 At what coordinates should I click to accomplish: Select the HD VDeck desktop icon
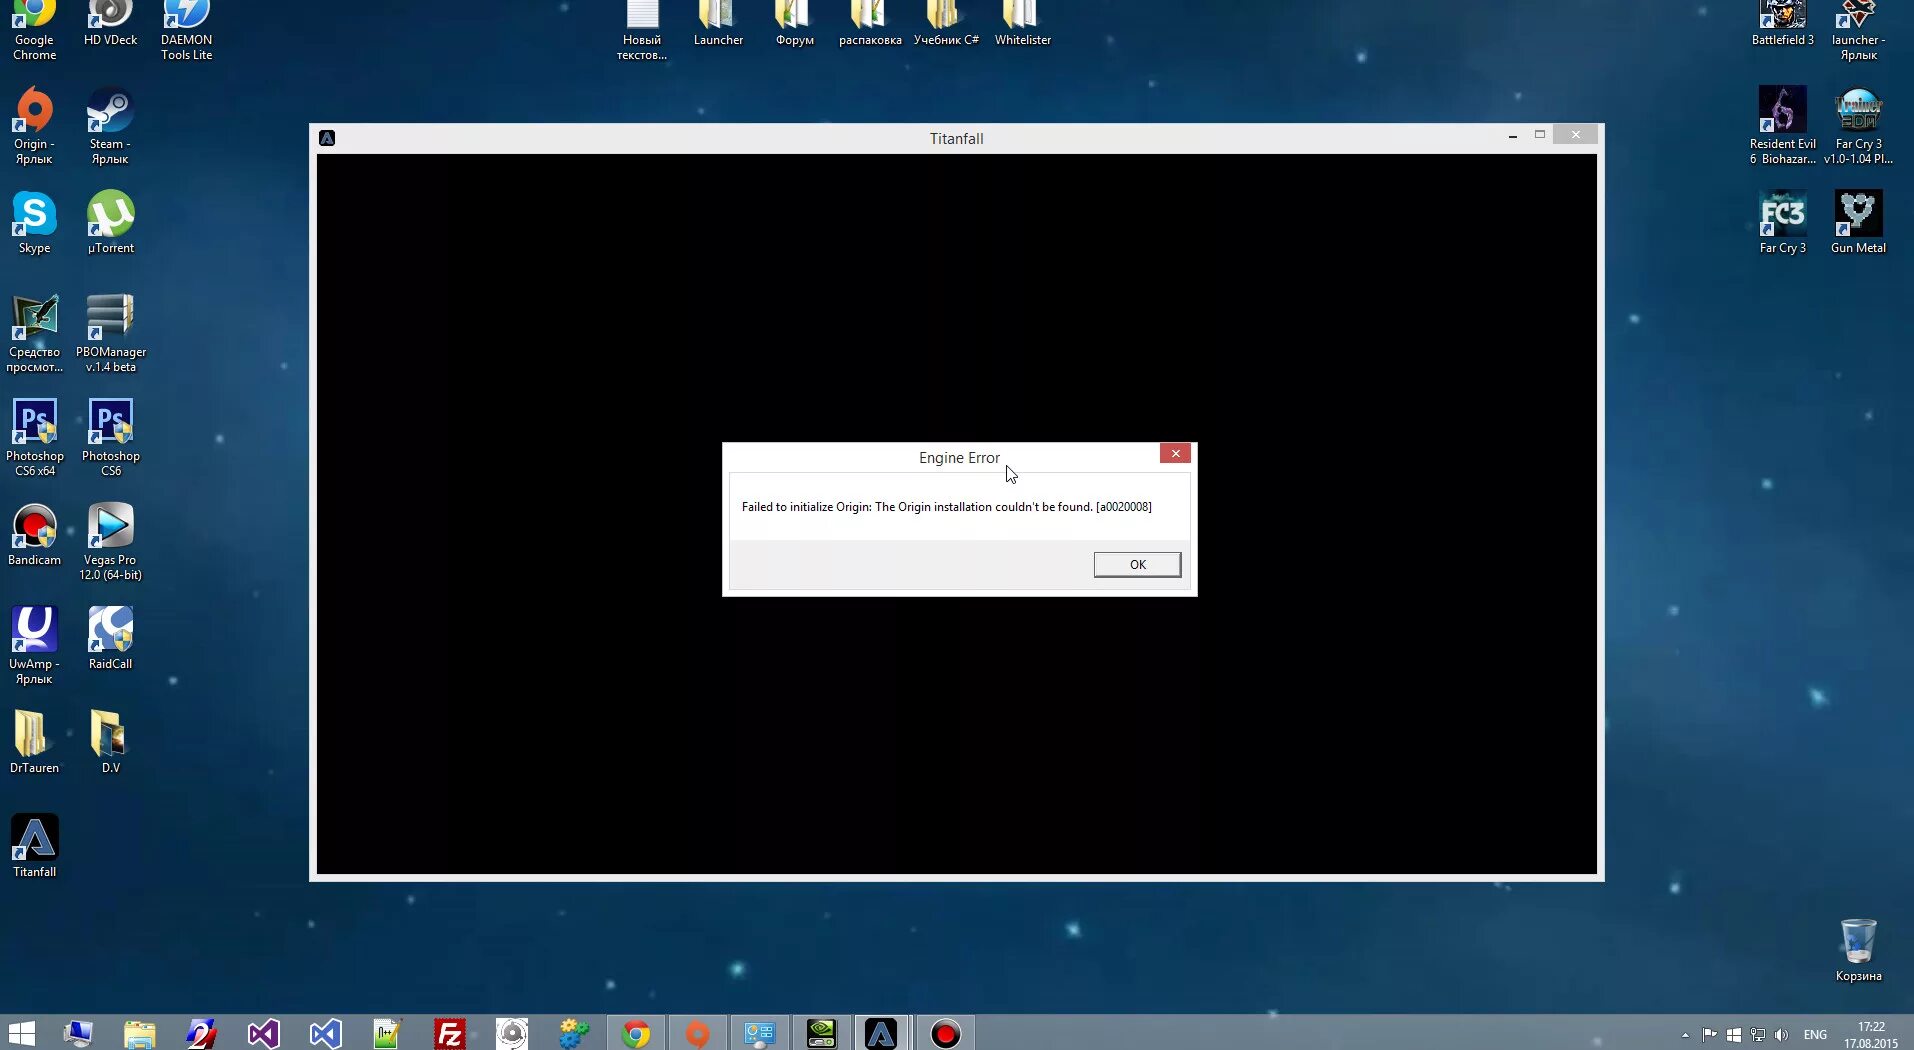click(x=110, y=24)
